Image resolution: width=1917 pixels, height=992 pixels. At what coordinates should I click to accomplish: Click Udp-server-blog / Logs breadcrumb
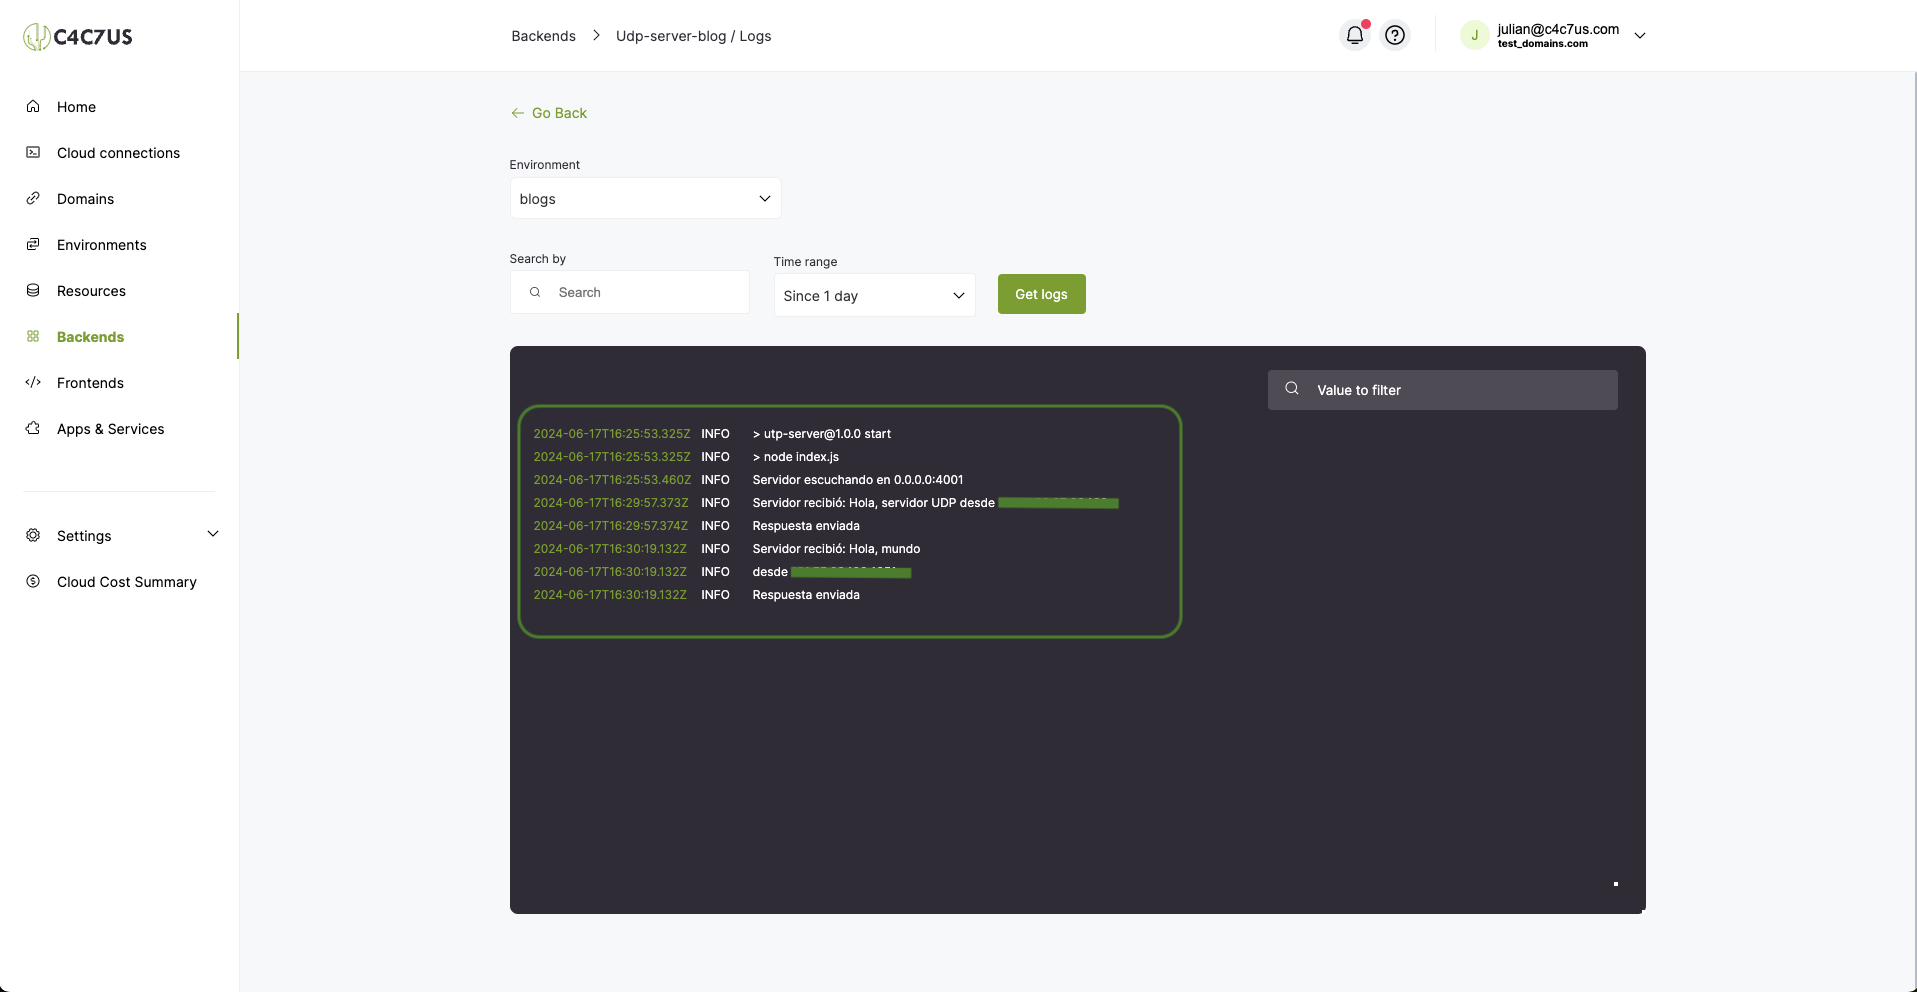click(x=693, y=36)
